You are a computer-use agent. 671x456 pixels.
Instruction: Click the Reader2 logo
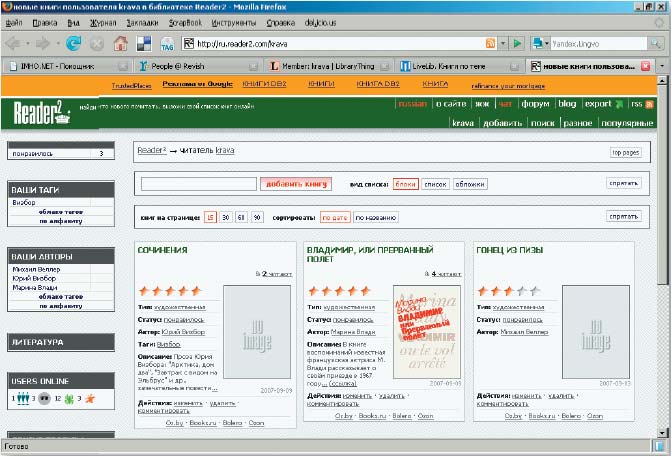(x=38, y=113)
